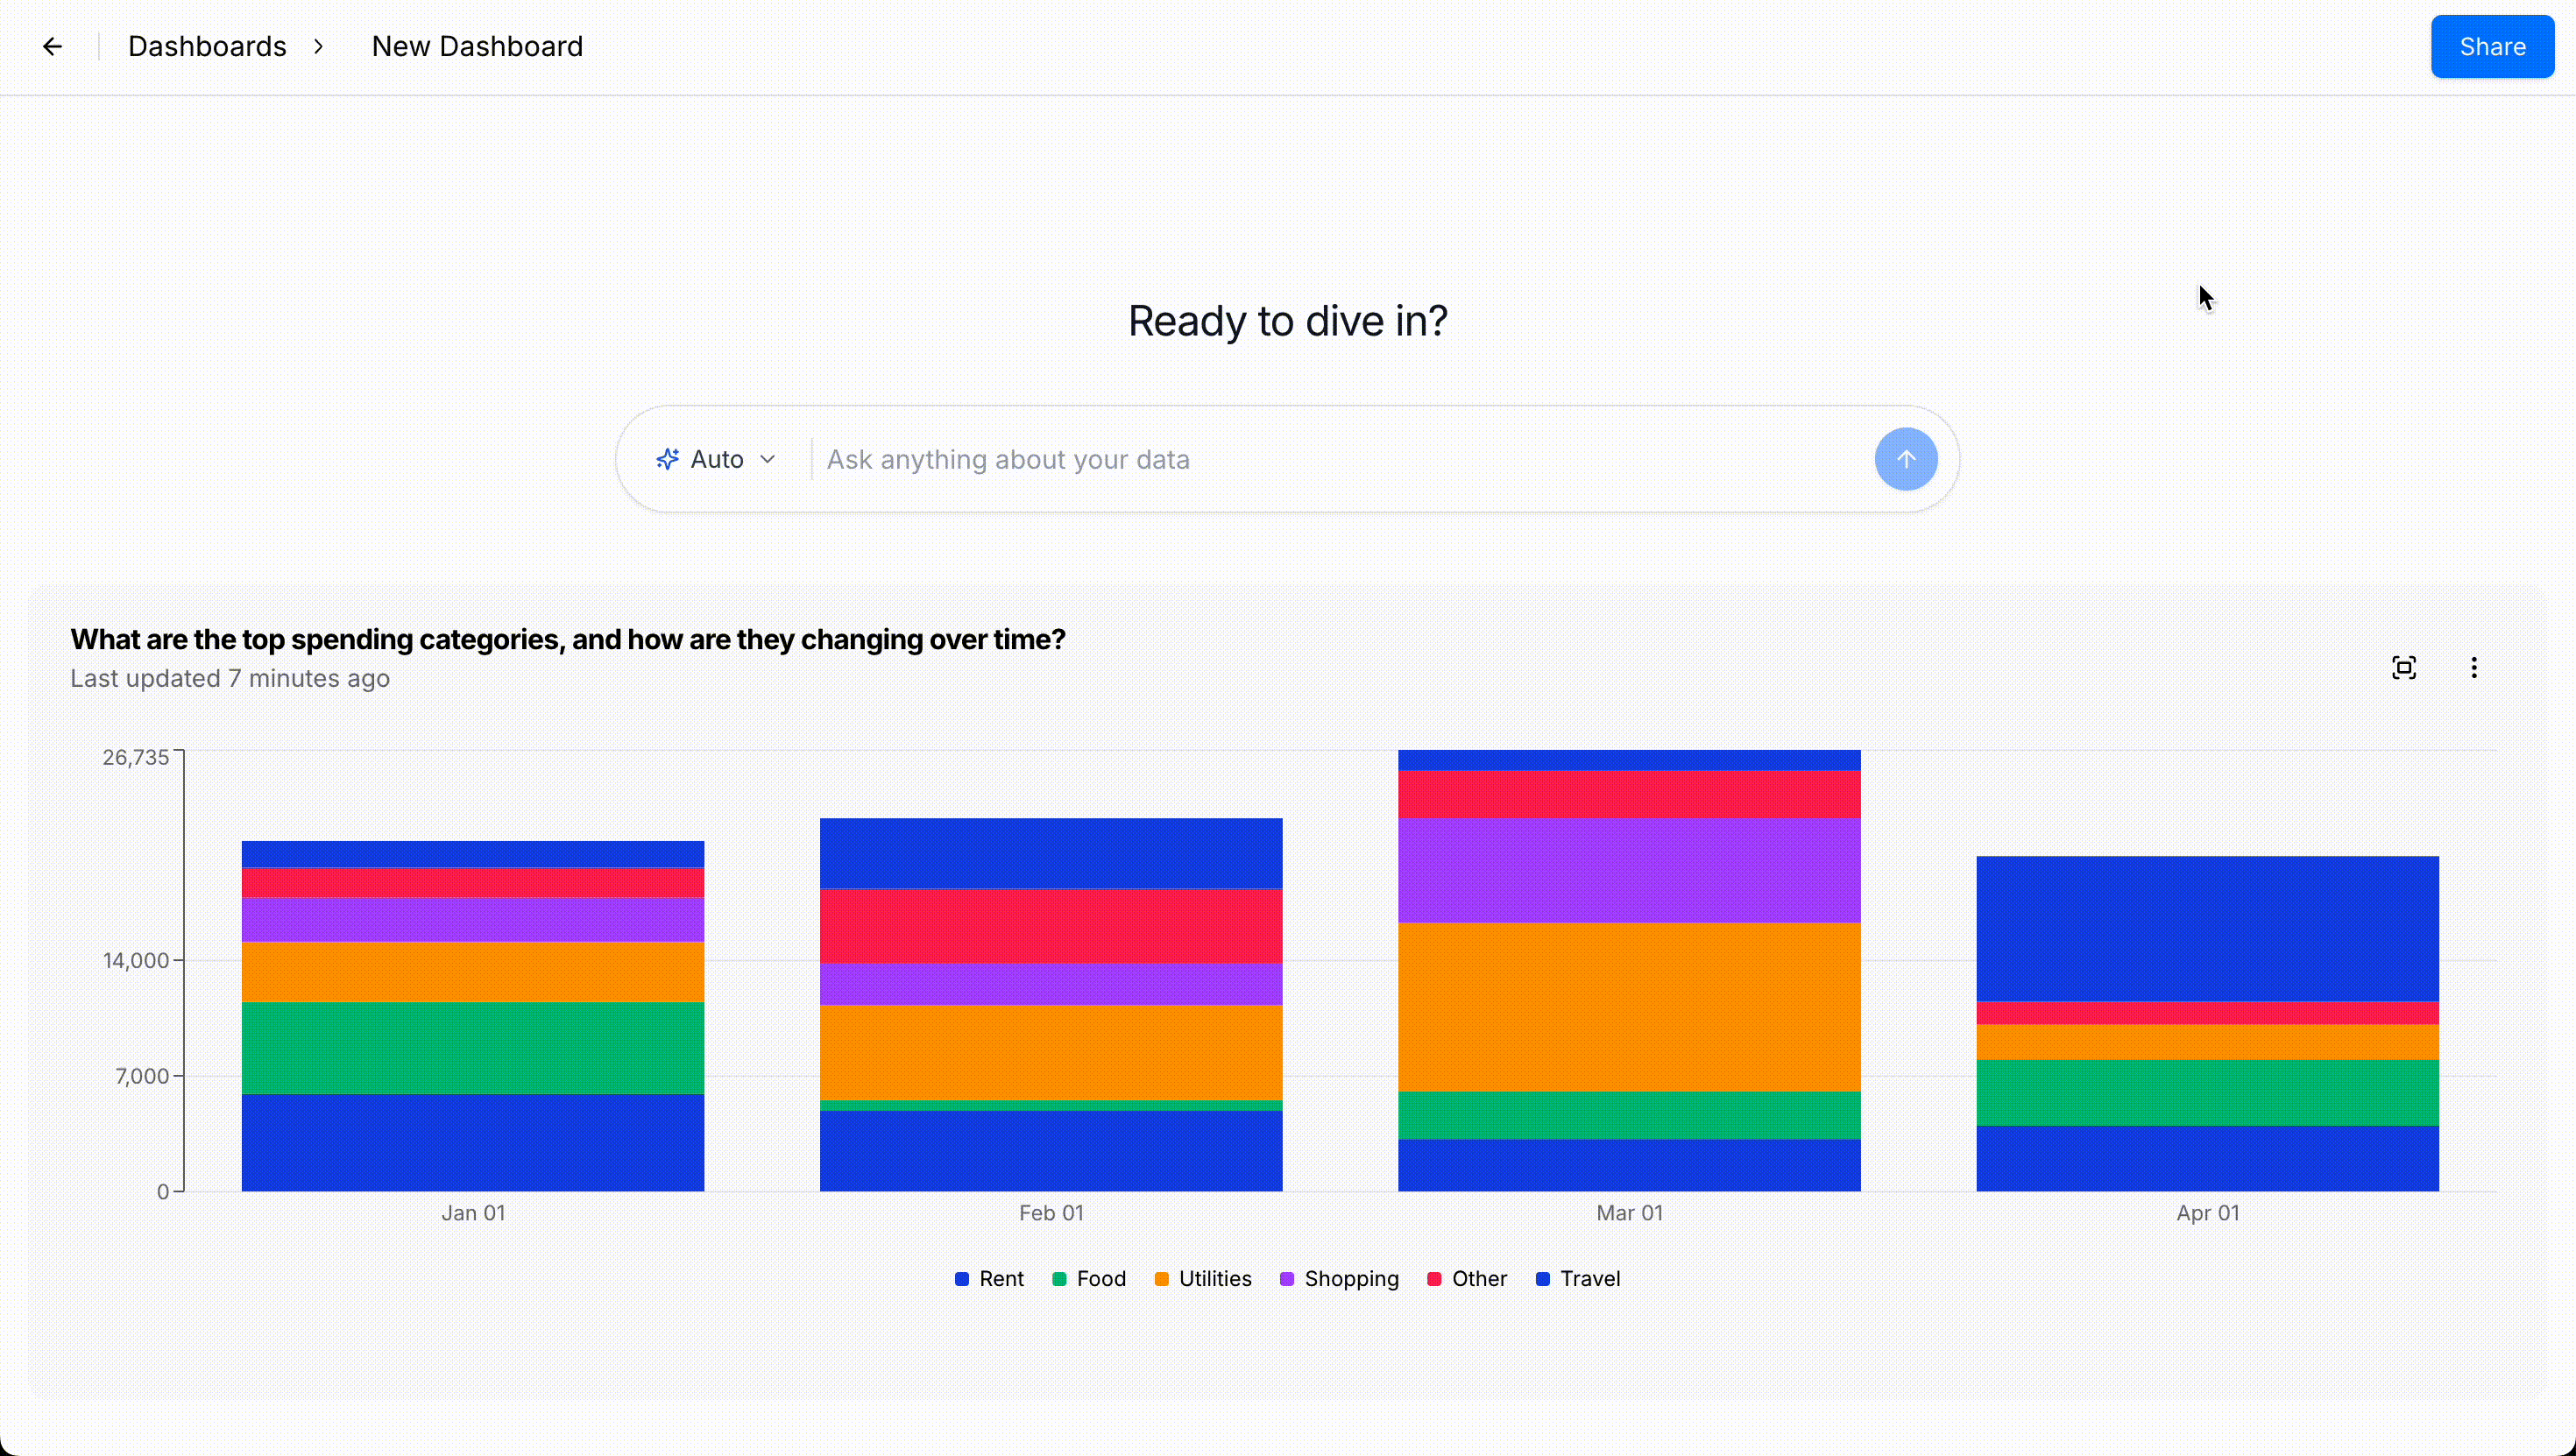The height and width of the screenshot is (1456, 2576).
Task: Select the Dashboards breadcrumb
Action: (x=207, y=46)
